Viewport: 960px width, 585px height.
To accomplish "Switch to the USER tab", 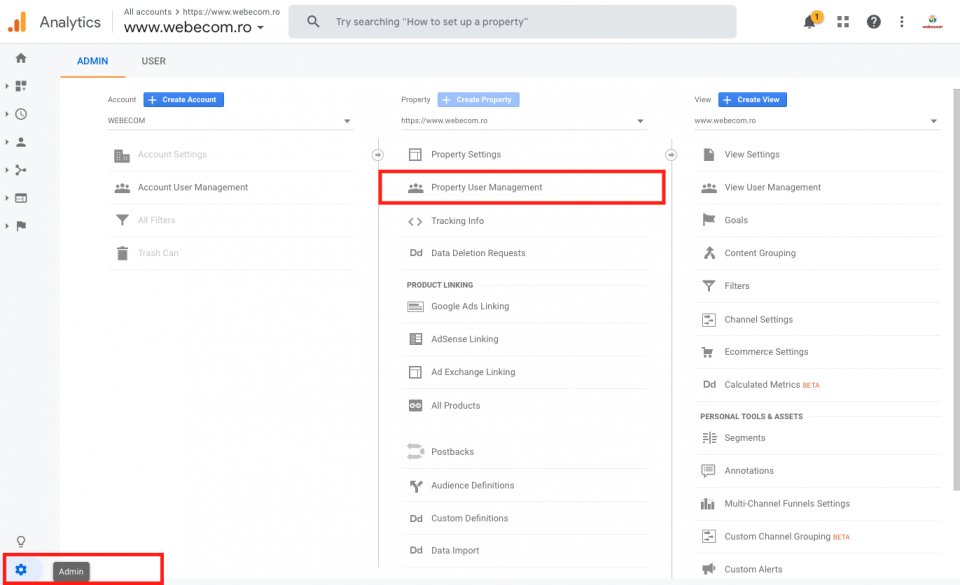I will [x=153, y=61].
